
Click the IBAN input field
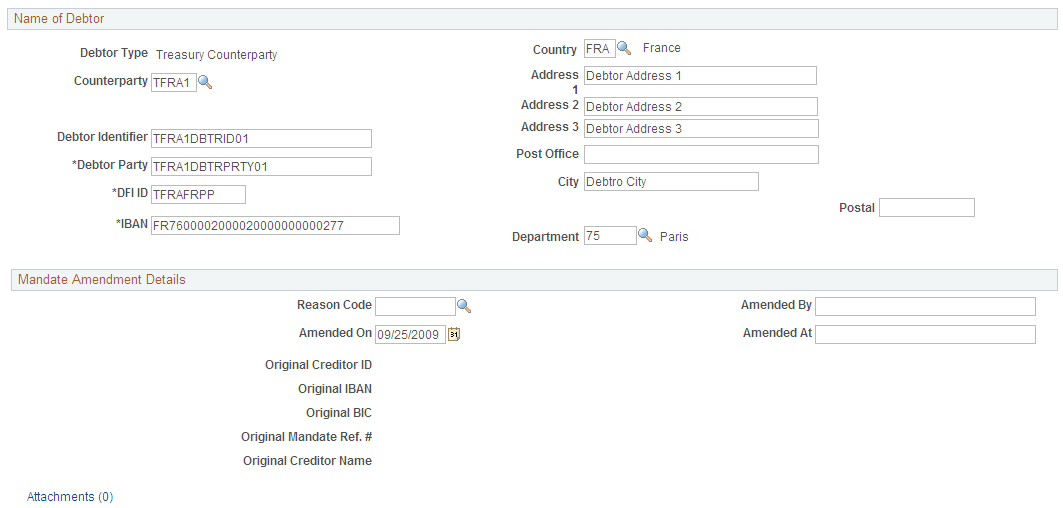point(275,225)
